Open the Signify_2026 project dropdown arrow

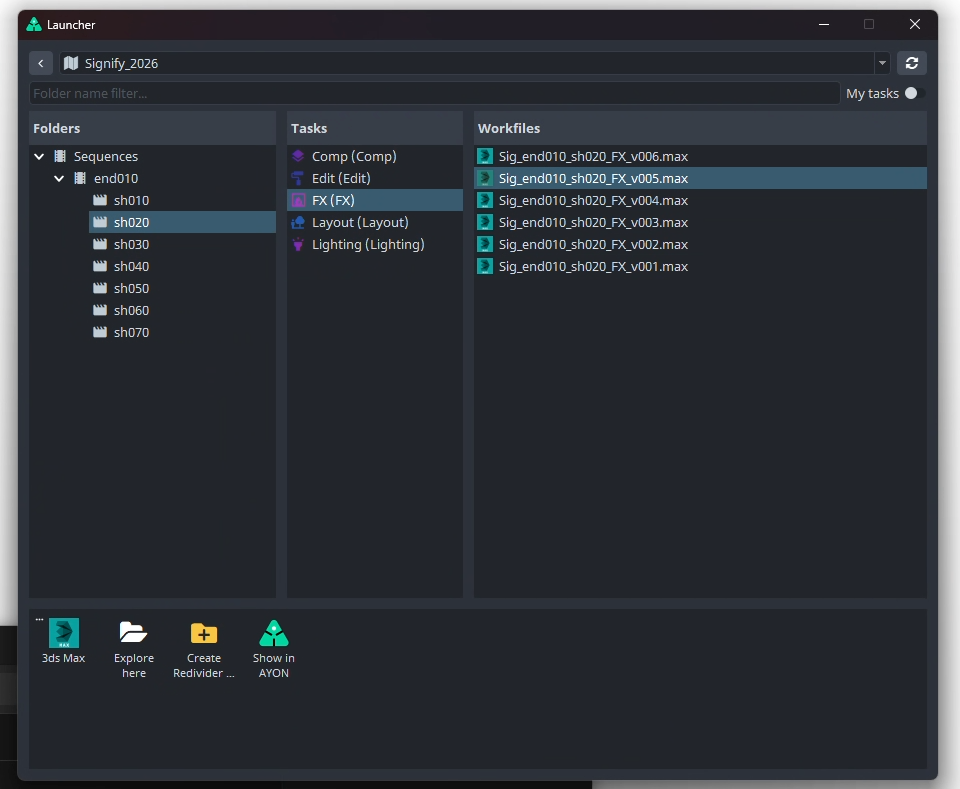pyautogui.click(x=882, y=63)
